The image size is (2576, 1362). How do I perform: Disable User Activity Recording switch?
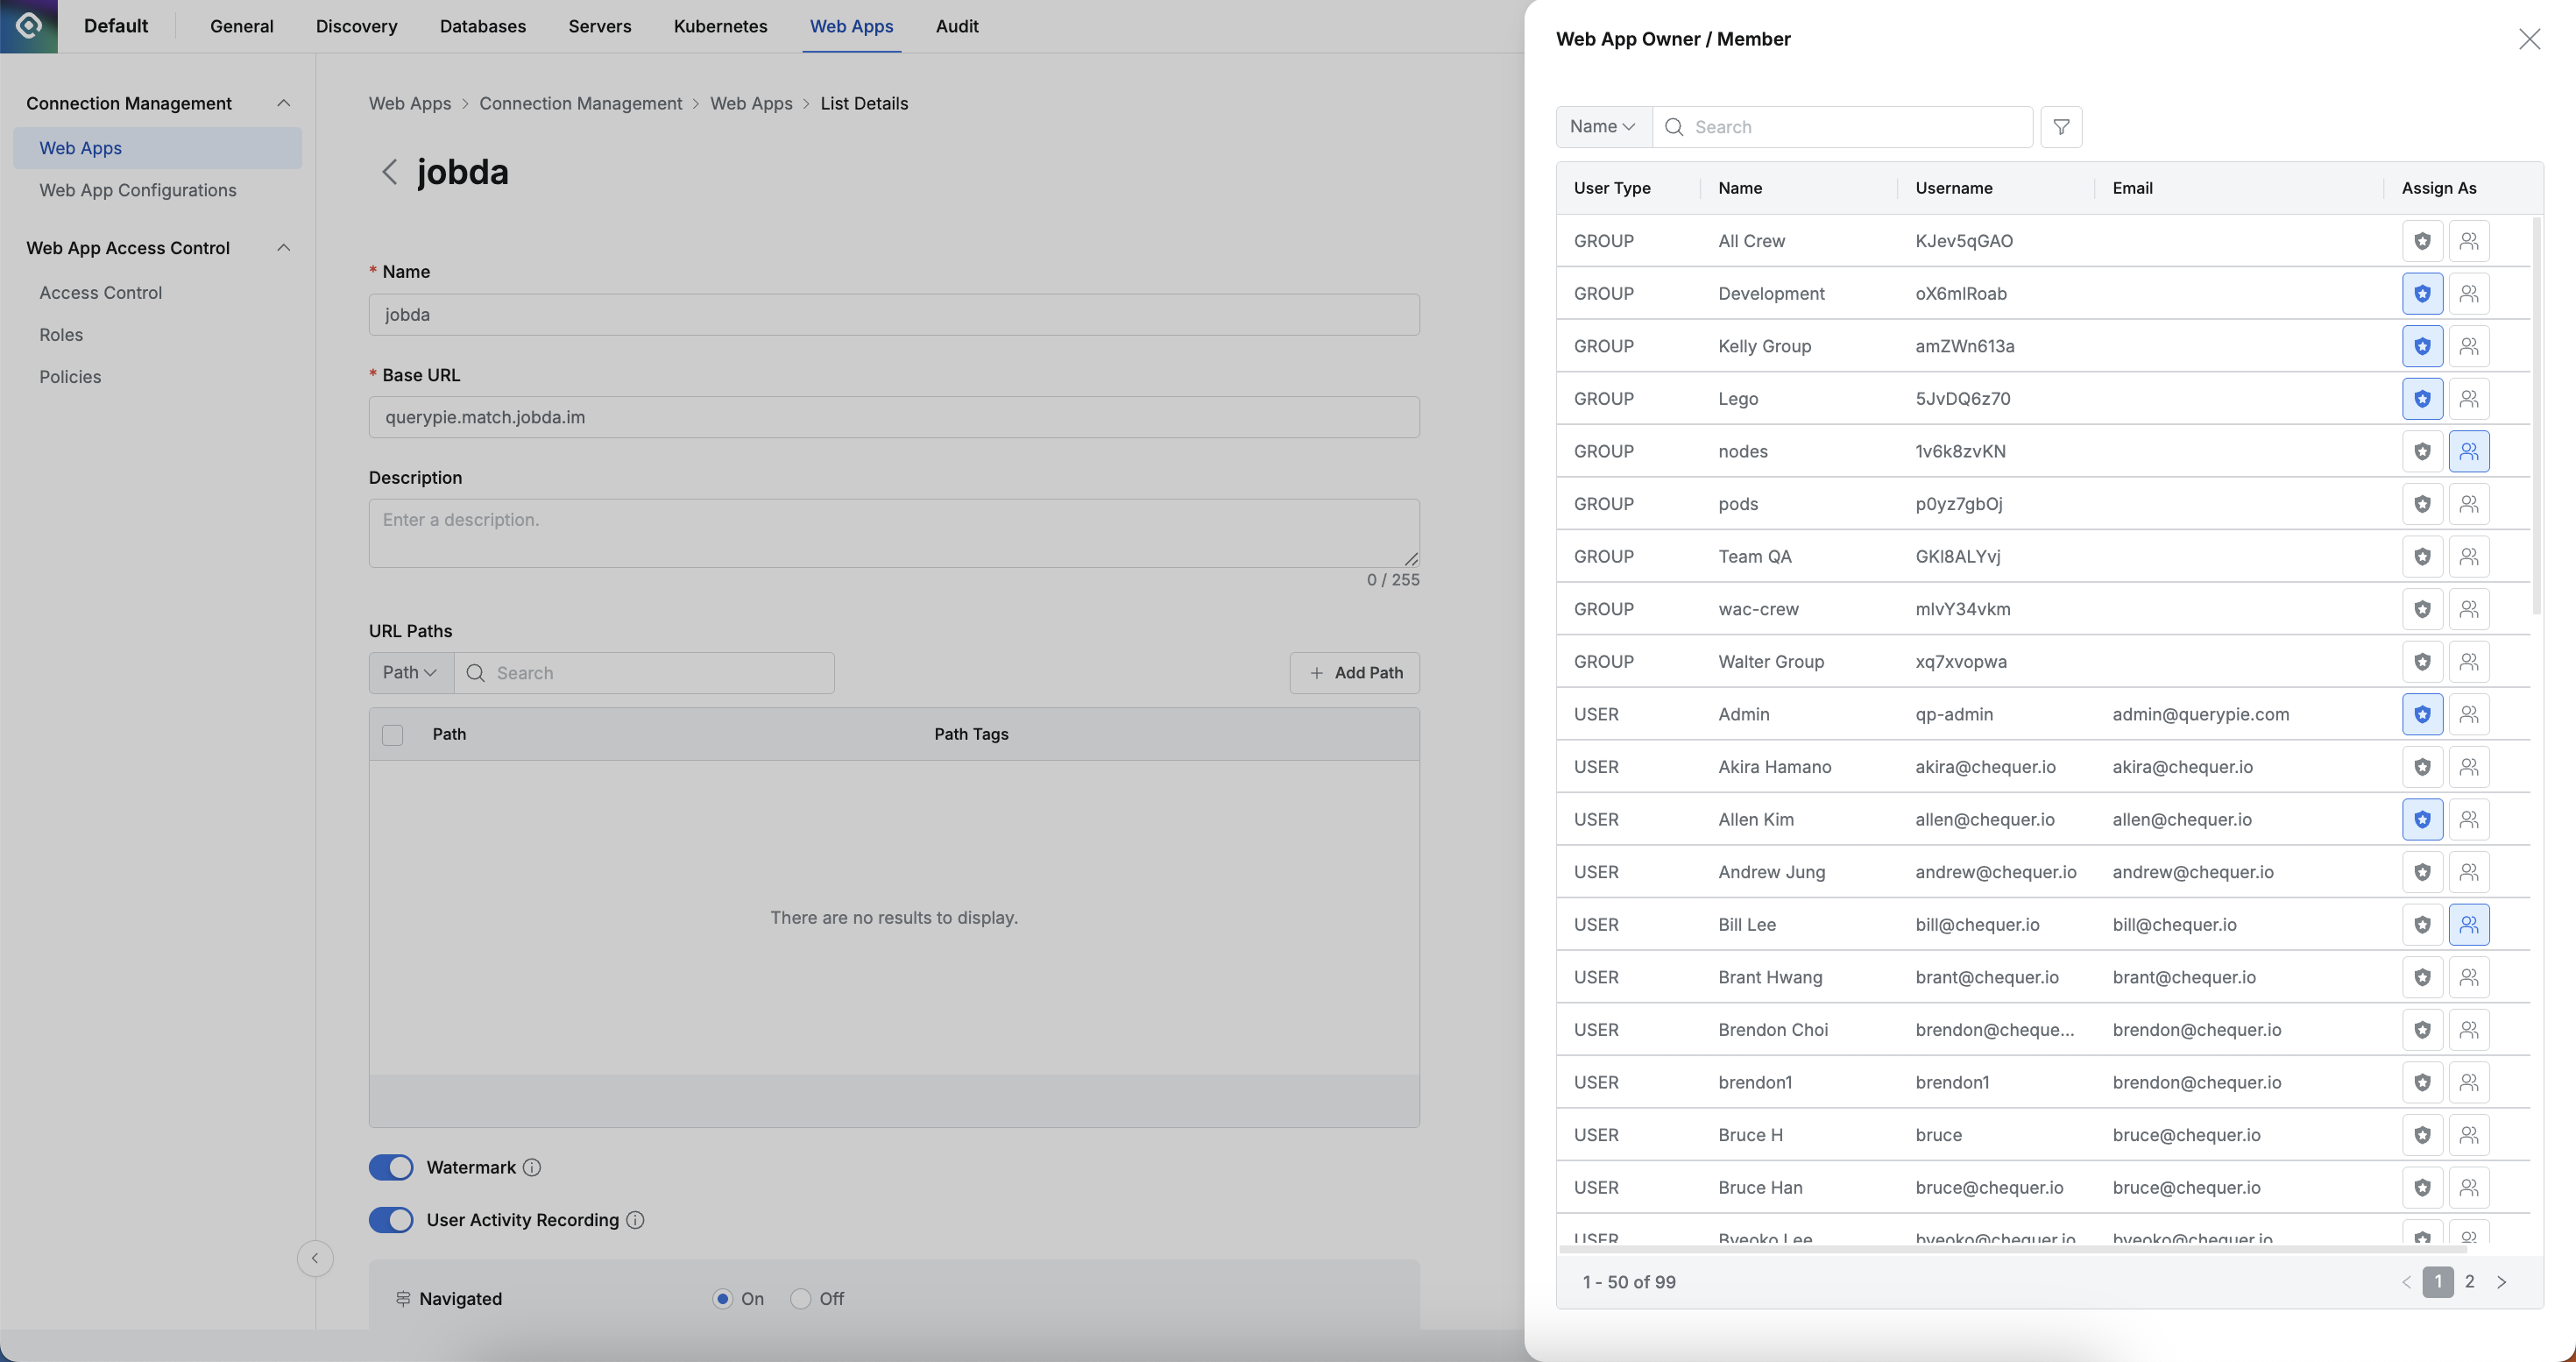click(x=391, y=1220)
